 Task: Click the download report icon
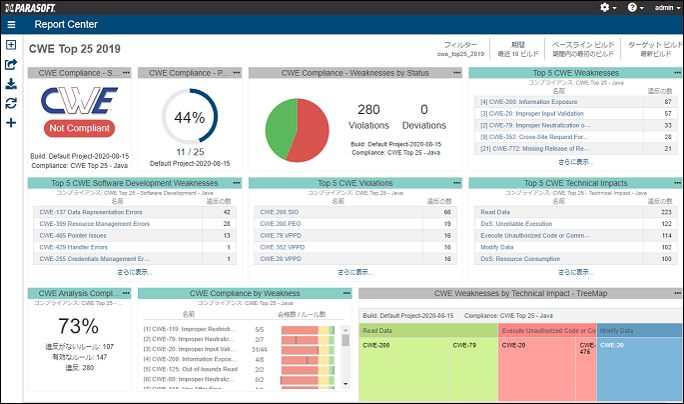[11, 84]
